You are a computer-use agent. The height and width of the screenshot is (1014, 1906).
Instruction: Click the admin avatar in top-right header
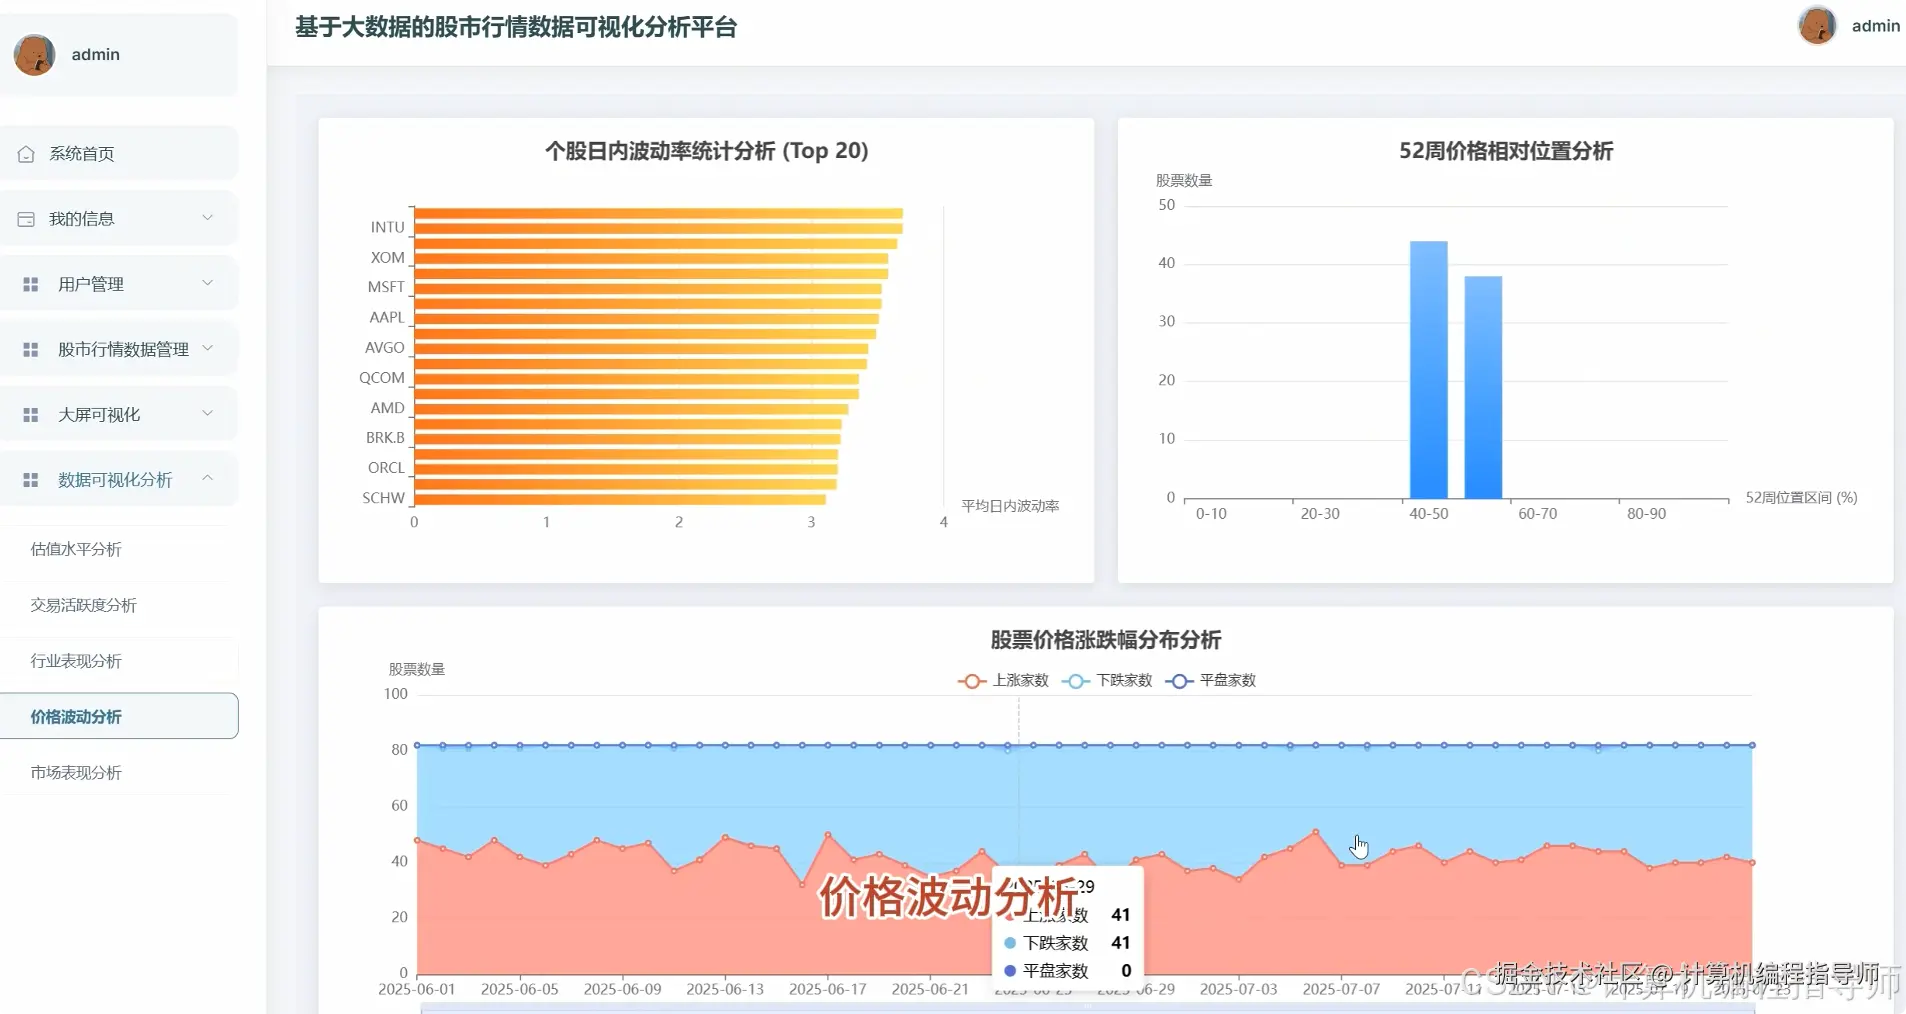pyautogui.click(x=1817, y=26)
